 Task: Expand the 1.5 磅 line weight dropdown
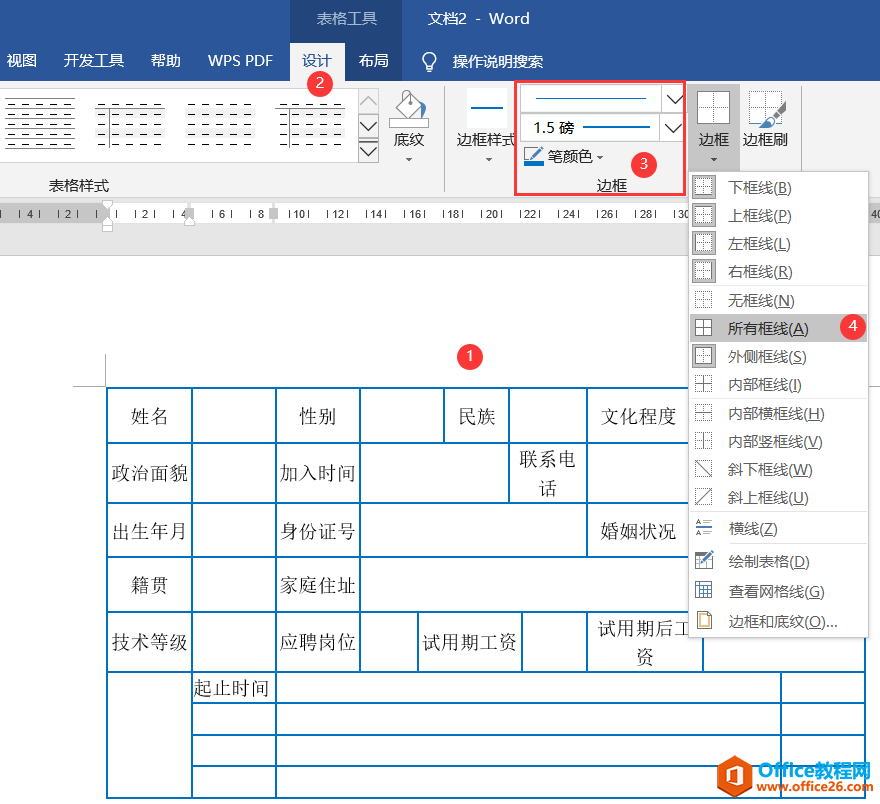pos(672,128)
